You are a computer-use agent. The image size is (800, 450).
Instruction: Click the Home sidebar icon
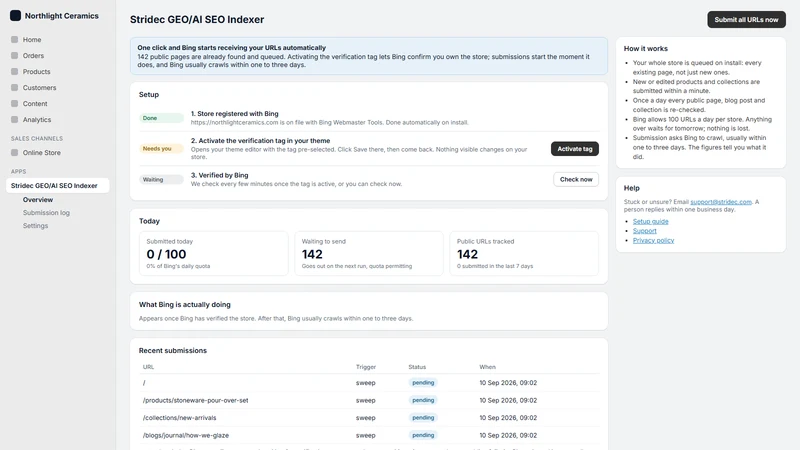point(14,39)
